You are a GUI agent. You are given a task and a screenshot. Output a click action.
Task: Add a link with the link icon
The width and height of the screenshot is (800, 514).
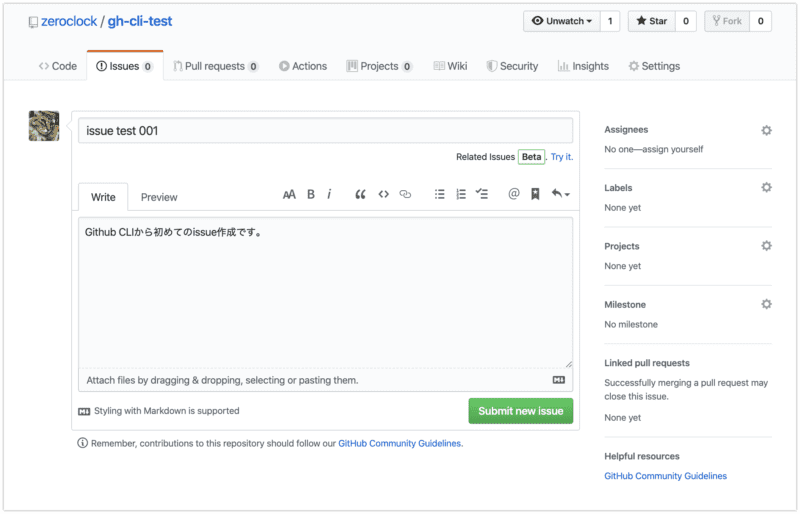pos(405,195)
